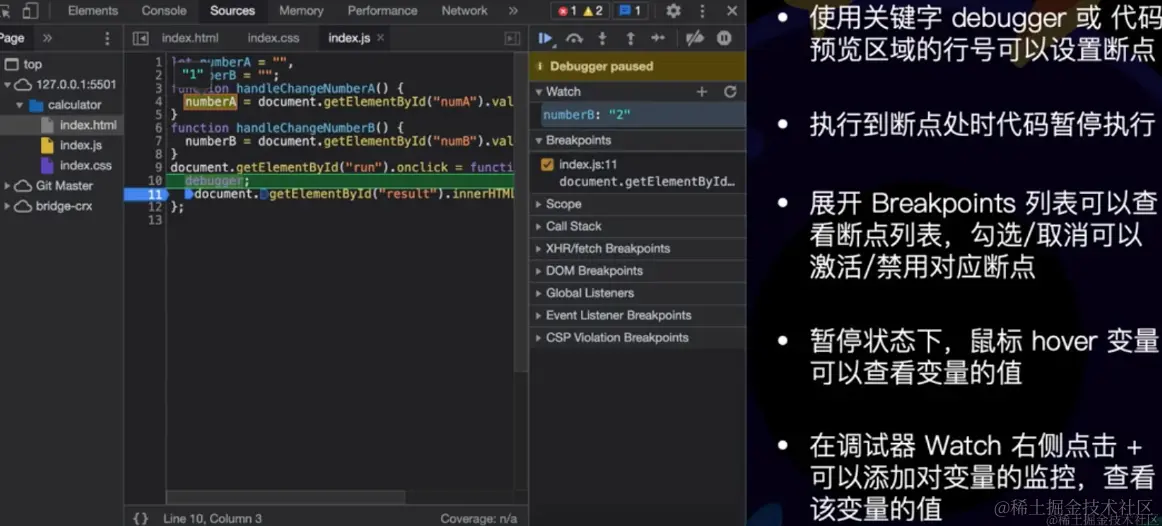
Task: Click line number 9 in gutter
Action: [x=159, y=167]
